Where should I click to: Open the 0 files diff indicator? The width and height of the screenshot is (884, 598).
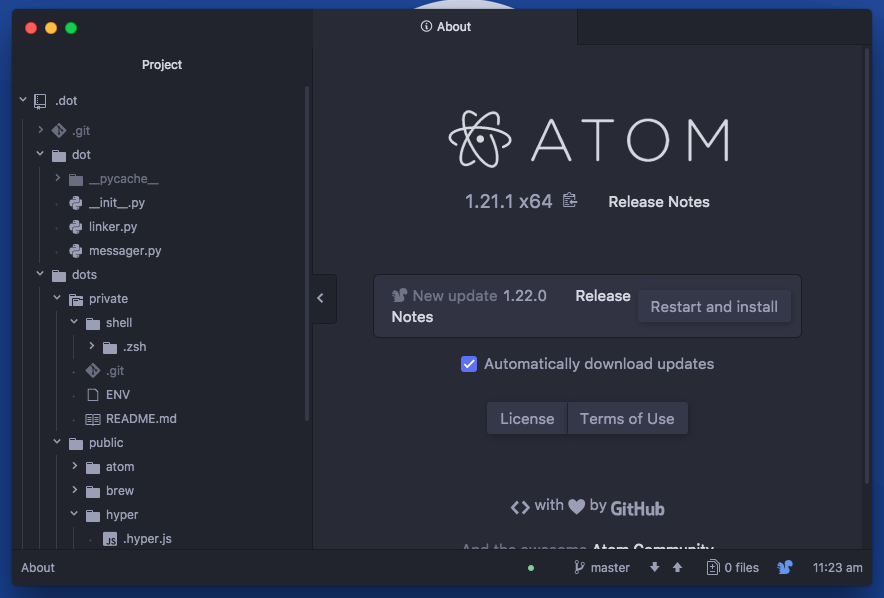pos(732,567)
